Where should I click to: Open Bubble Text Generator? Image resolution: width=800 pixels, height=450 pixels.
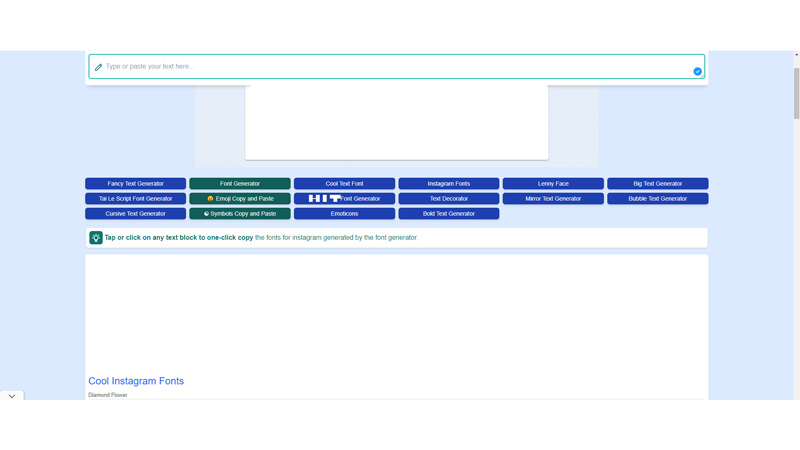point(658,198)
